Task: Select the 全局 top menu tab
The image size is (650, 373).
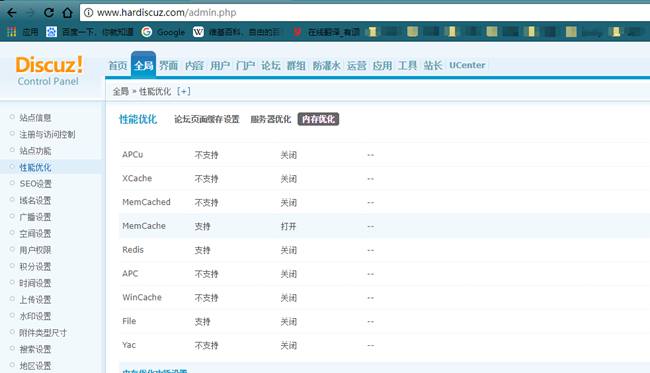Action: (x=143, y=65)
